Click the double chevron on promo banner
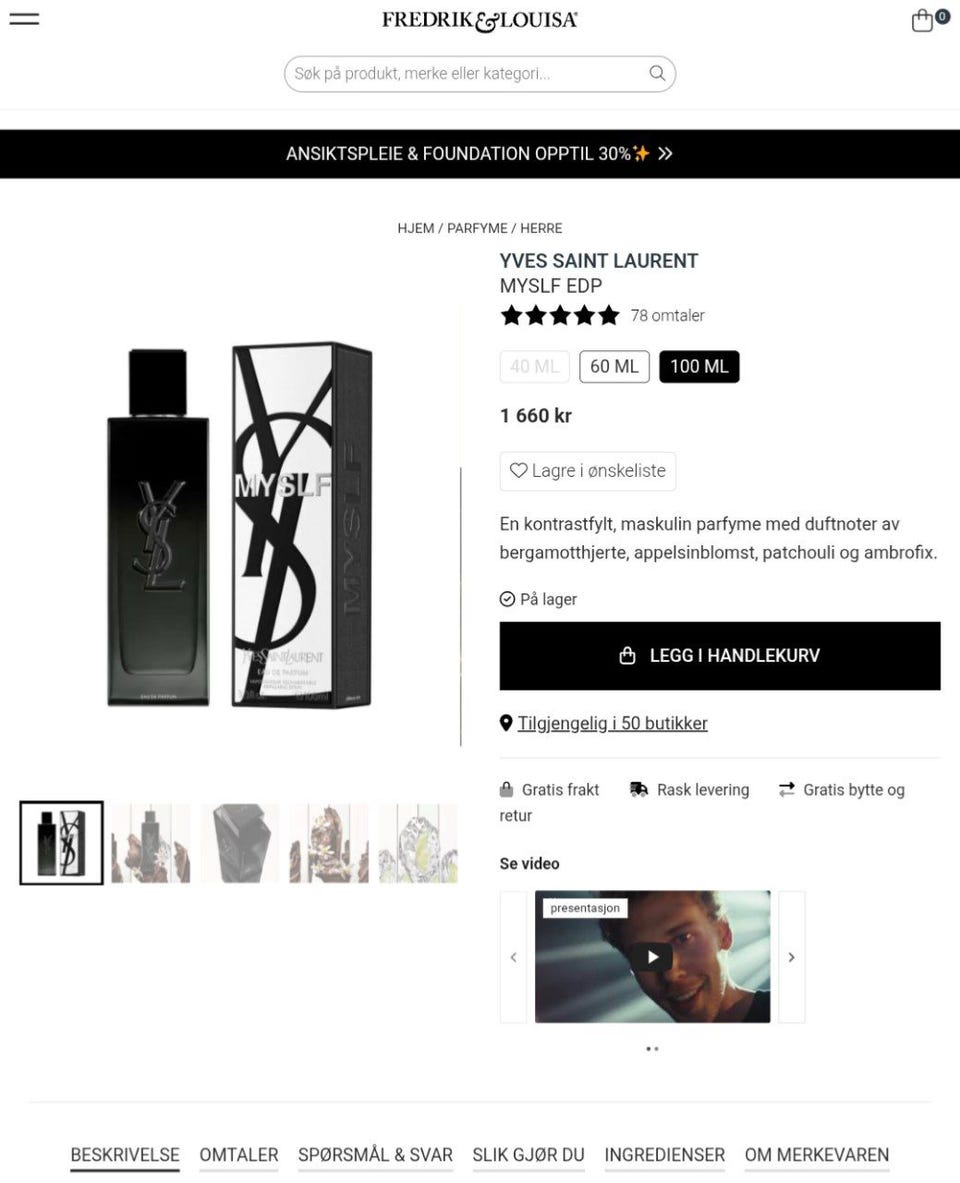 coord(665,154)
